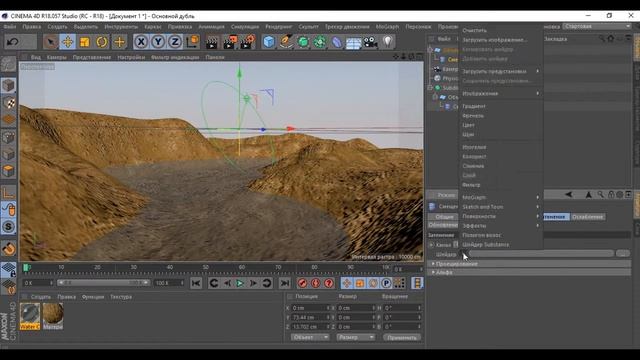Click the green Subdivision generator icon
The height and width of the screenshot is (360, 640).
click(x=303, y=42)
